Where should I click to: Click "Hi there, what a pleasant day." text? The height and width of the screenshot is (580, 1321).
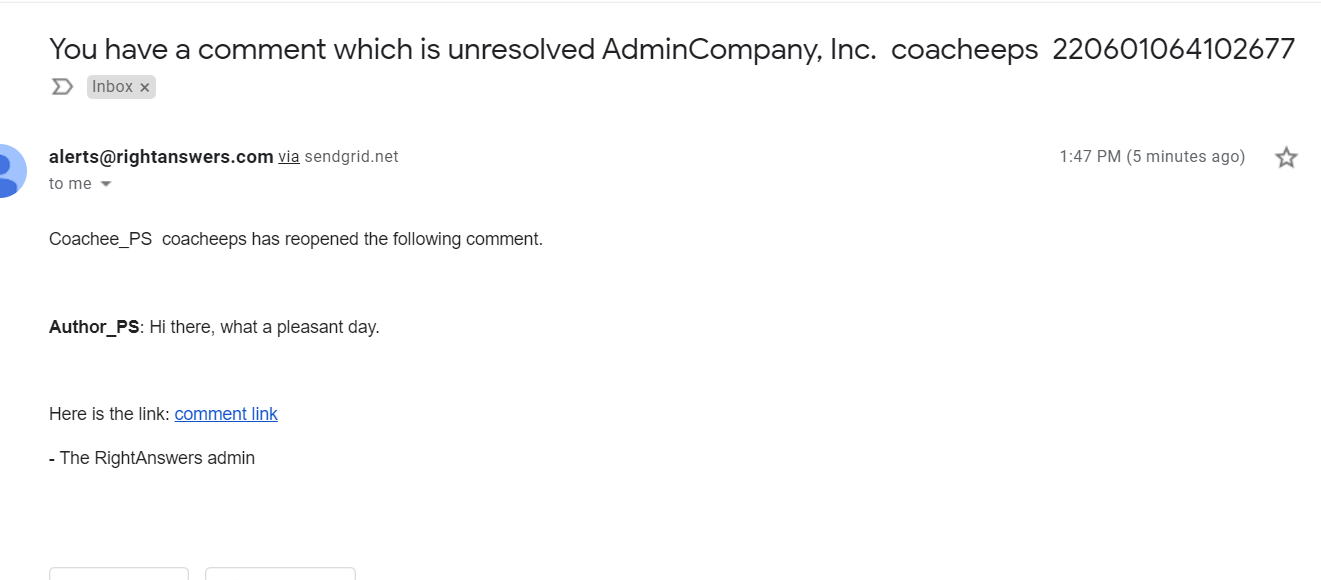(x=265, y=327)
